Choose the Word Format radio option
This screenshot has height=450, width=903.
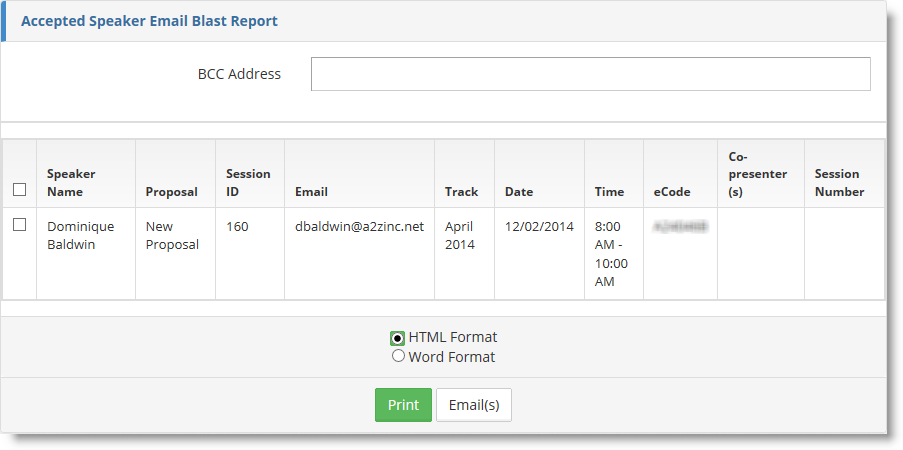pos(398,356)
